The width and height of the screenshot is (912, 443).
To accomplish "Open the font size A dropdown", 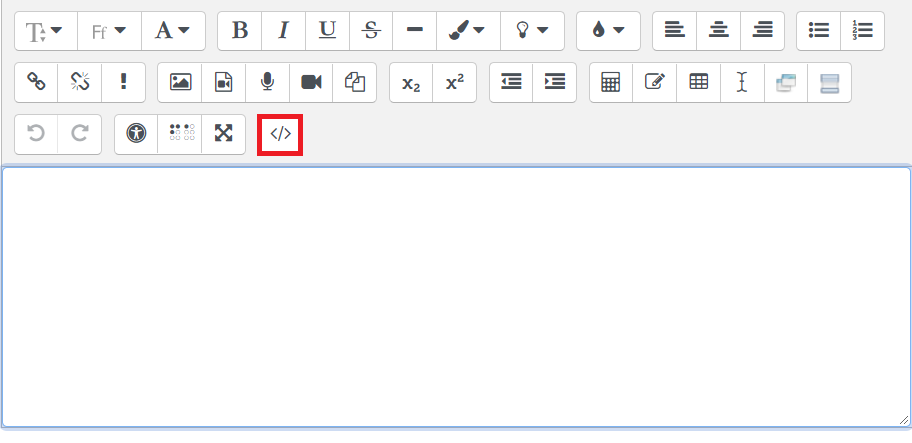I will [x=173, y=31].
